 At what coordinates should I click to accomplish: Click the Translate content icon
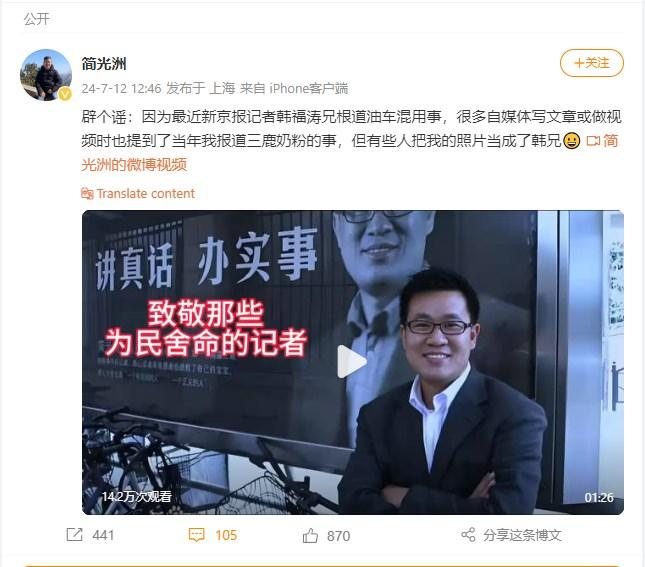pos(87,193)
